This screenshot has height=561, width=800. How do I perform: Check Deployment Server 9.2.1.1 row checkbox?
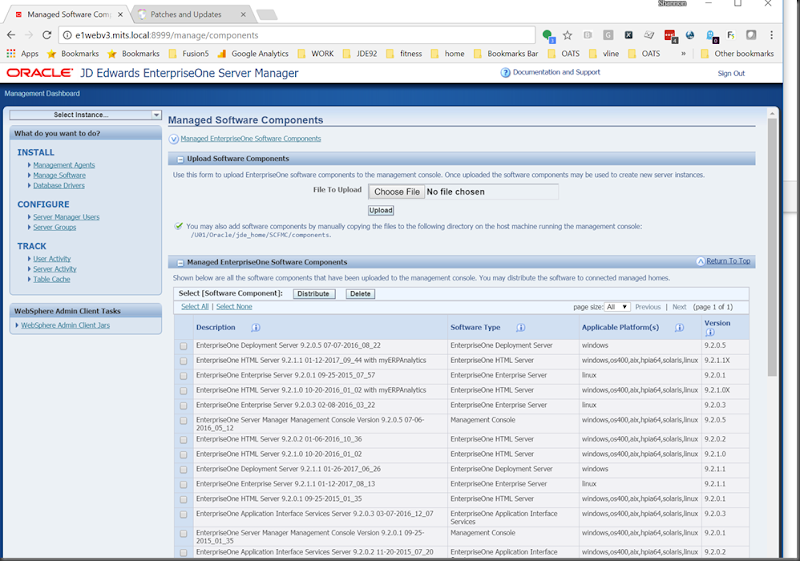pos(183,469)
